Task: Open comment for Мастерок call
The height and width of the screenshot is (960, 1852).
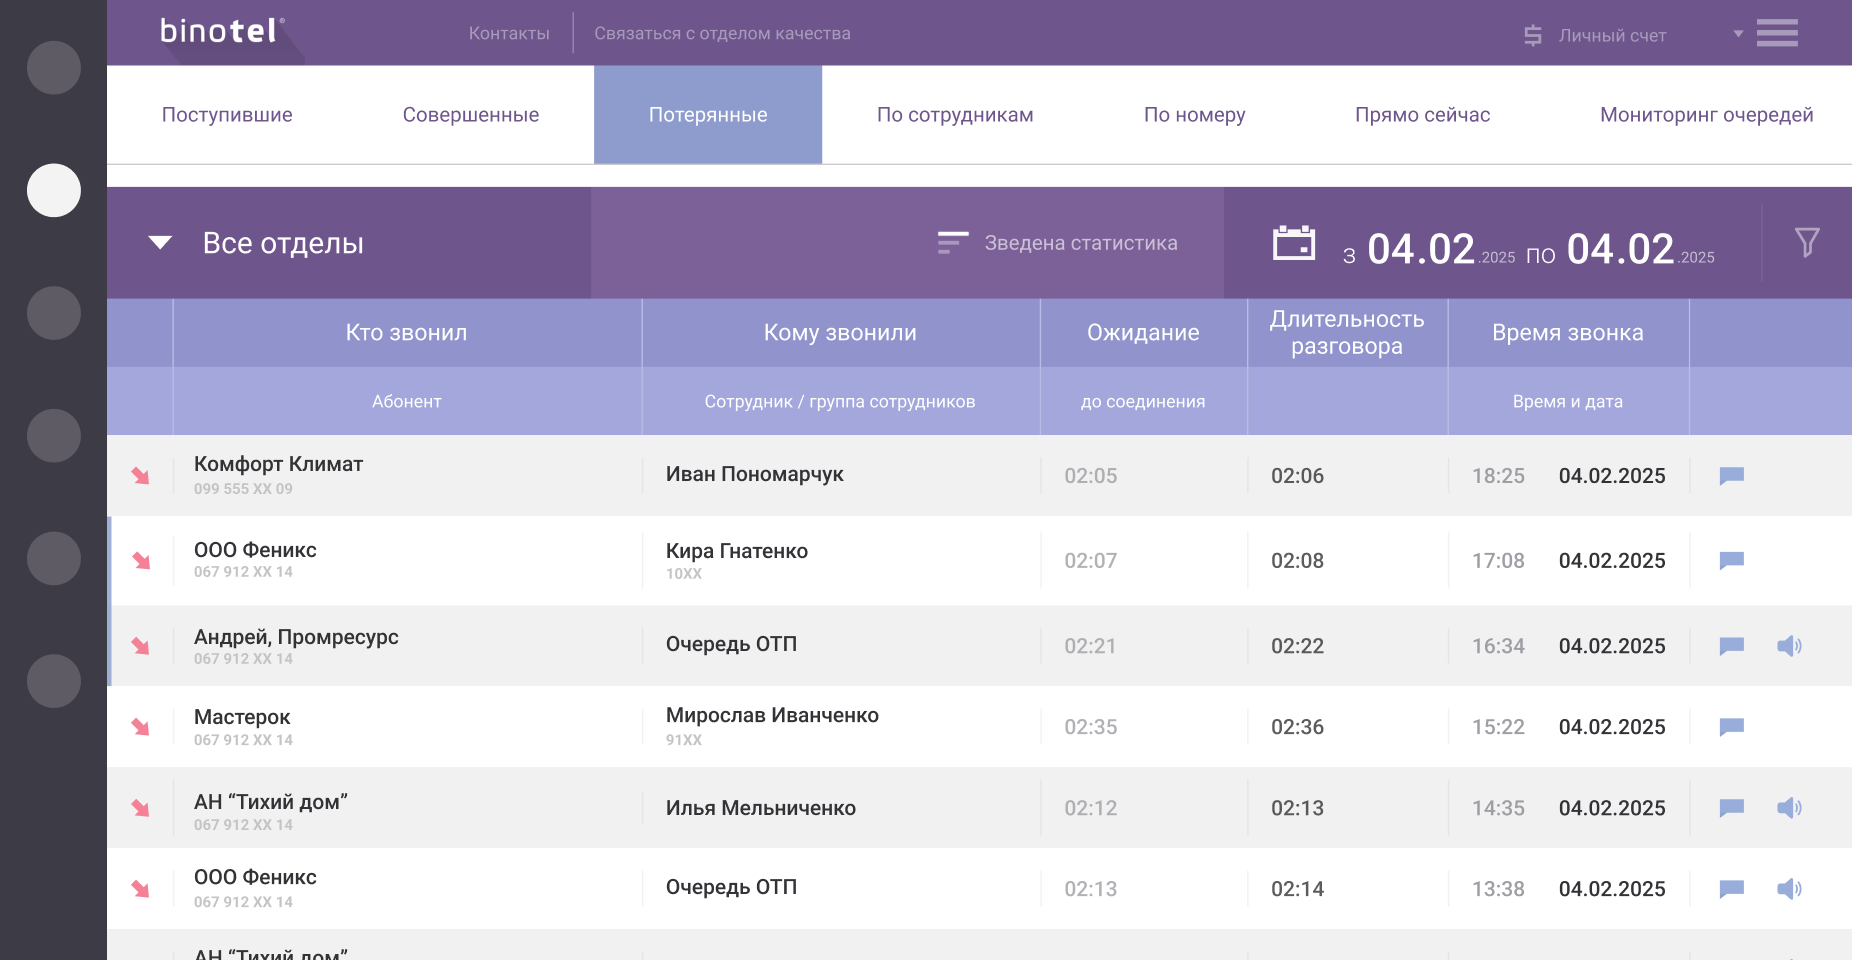Action: pyautogui.click(x=1732, y=727)
